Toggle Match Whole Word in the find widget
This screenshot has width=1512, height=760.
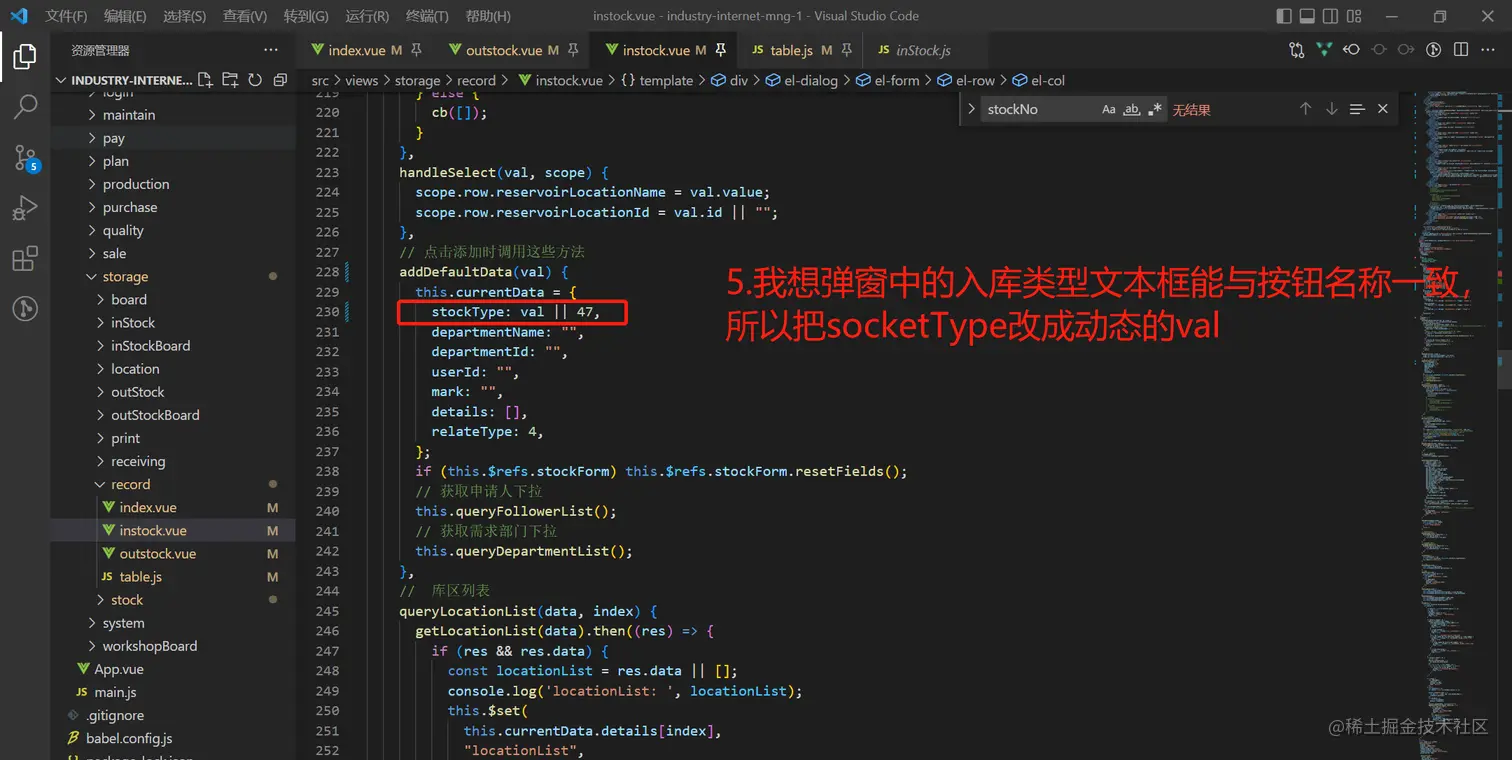click(1132, 109)
